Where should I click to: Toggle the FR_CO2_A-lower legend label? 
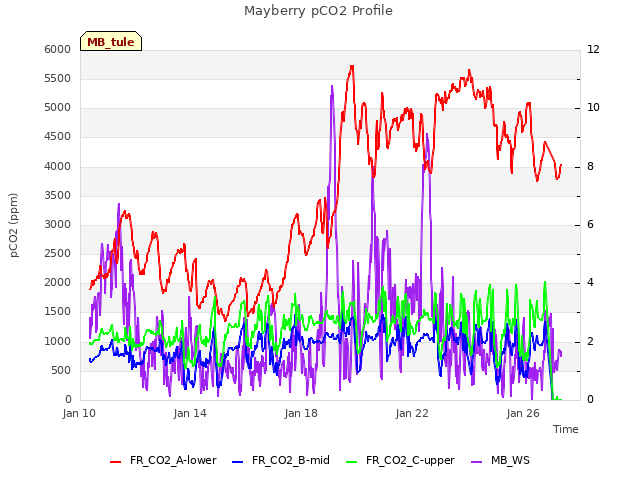[x=173, y=460]
